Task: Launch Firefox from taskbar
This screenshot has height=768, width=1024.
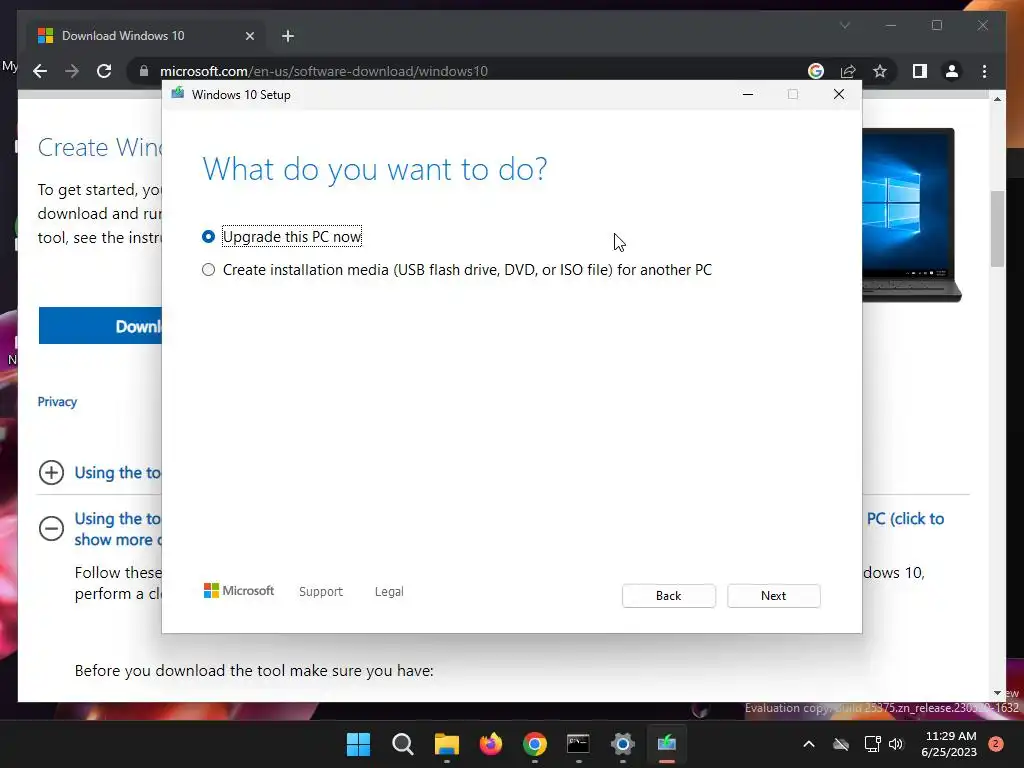Action: (491, 744)
